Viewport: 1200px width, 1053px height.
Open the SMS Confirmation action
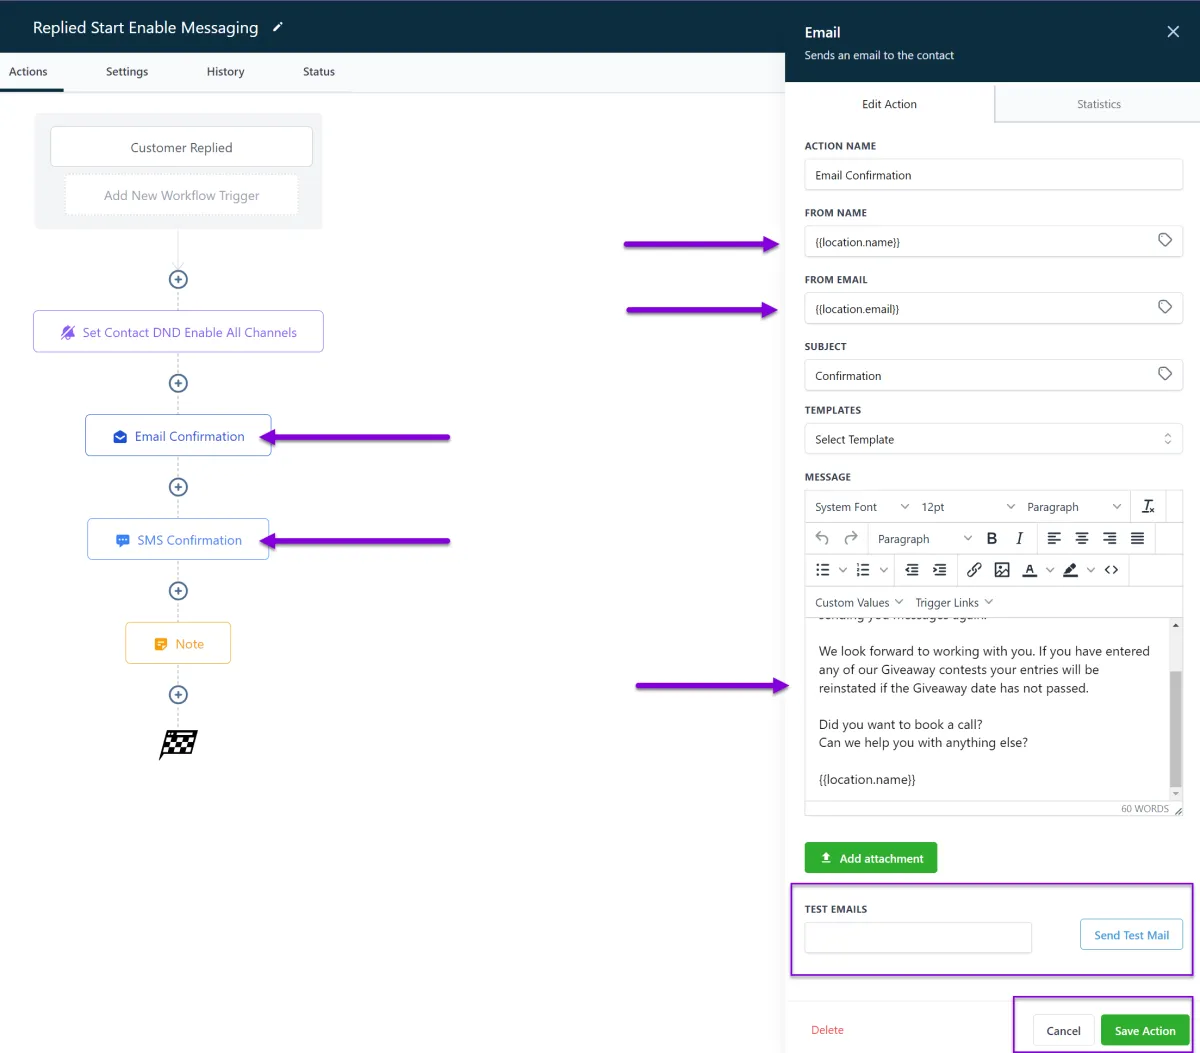(178, 540)
